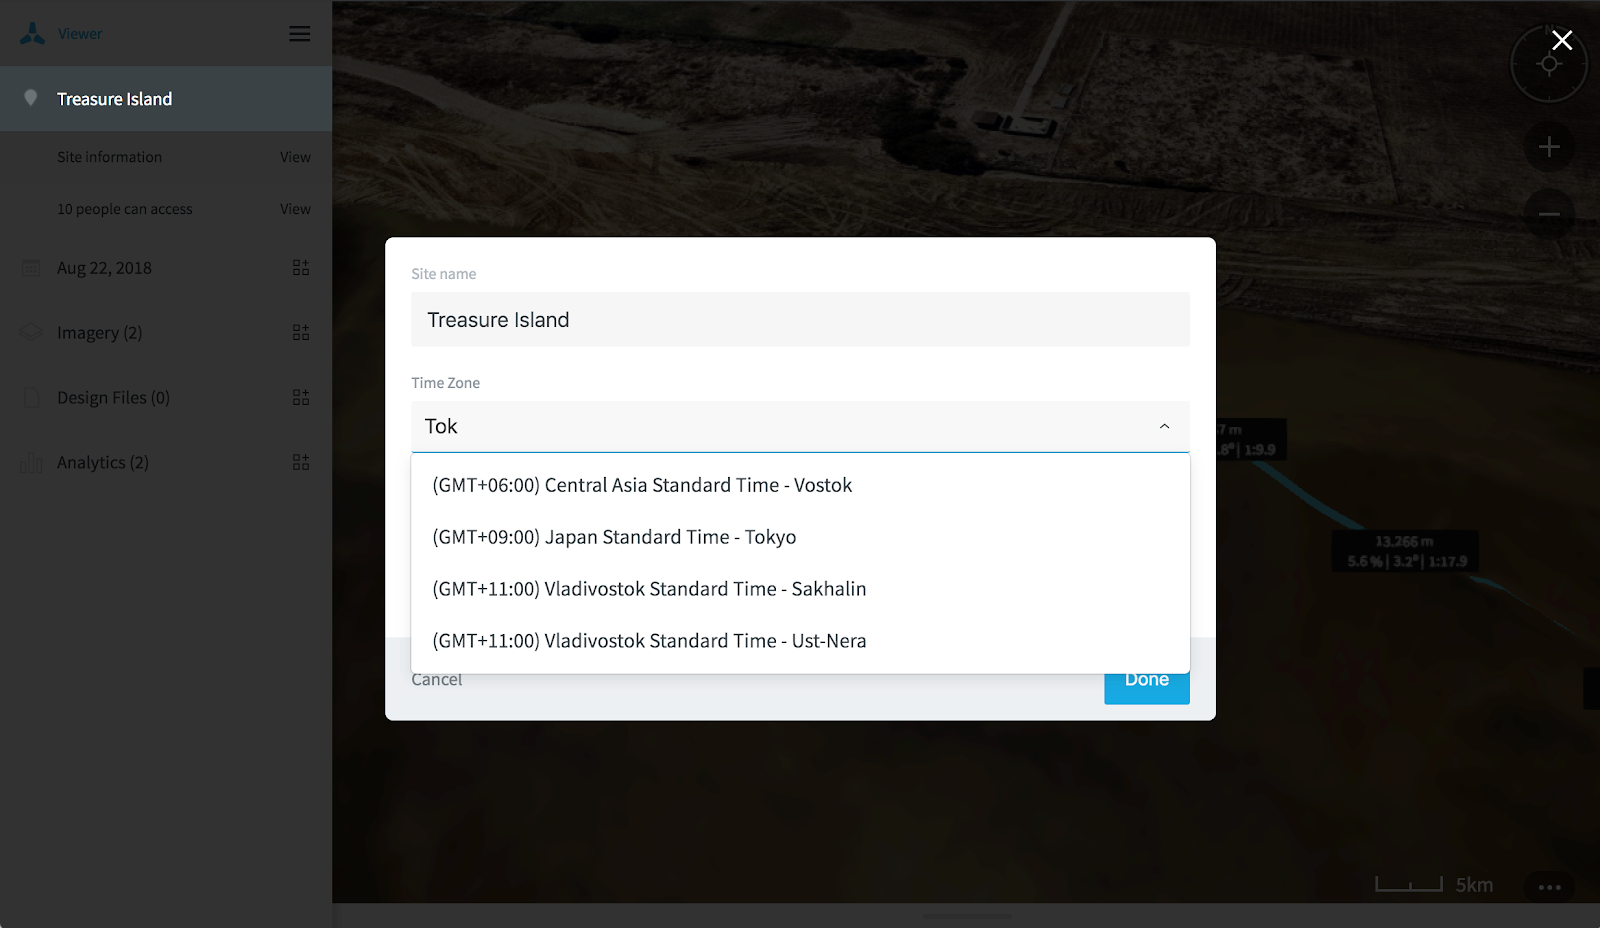Collapse the Time Zone dropdown
The width and height of the screenshot is (1600, 928).
coord(1163,426)
